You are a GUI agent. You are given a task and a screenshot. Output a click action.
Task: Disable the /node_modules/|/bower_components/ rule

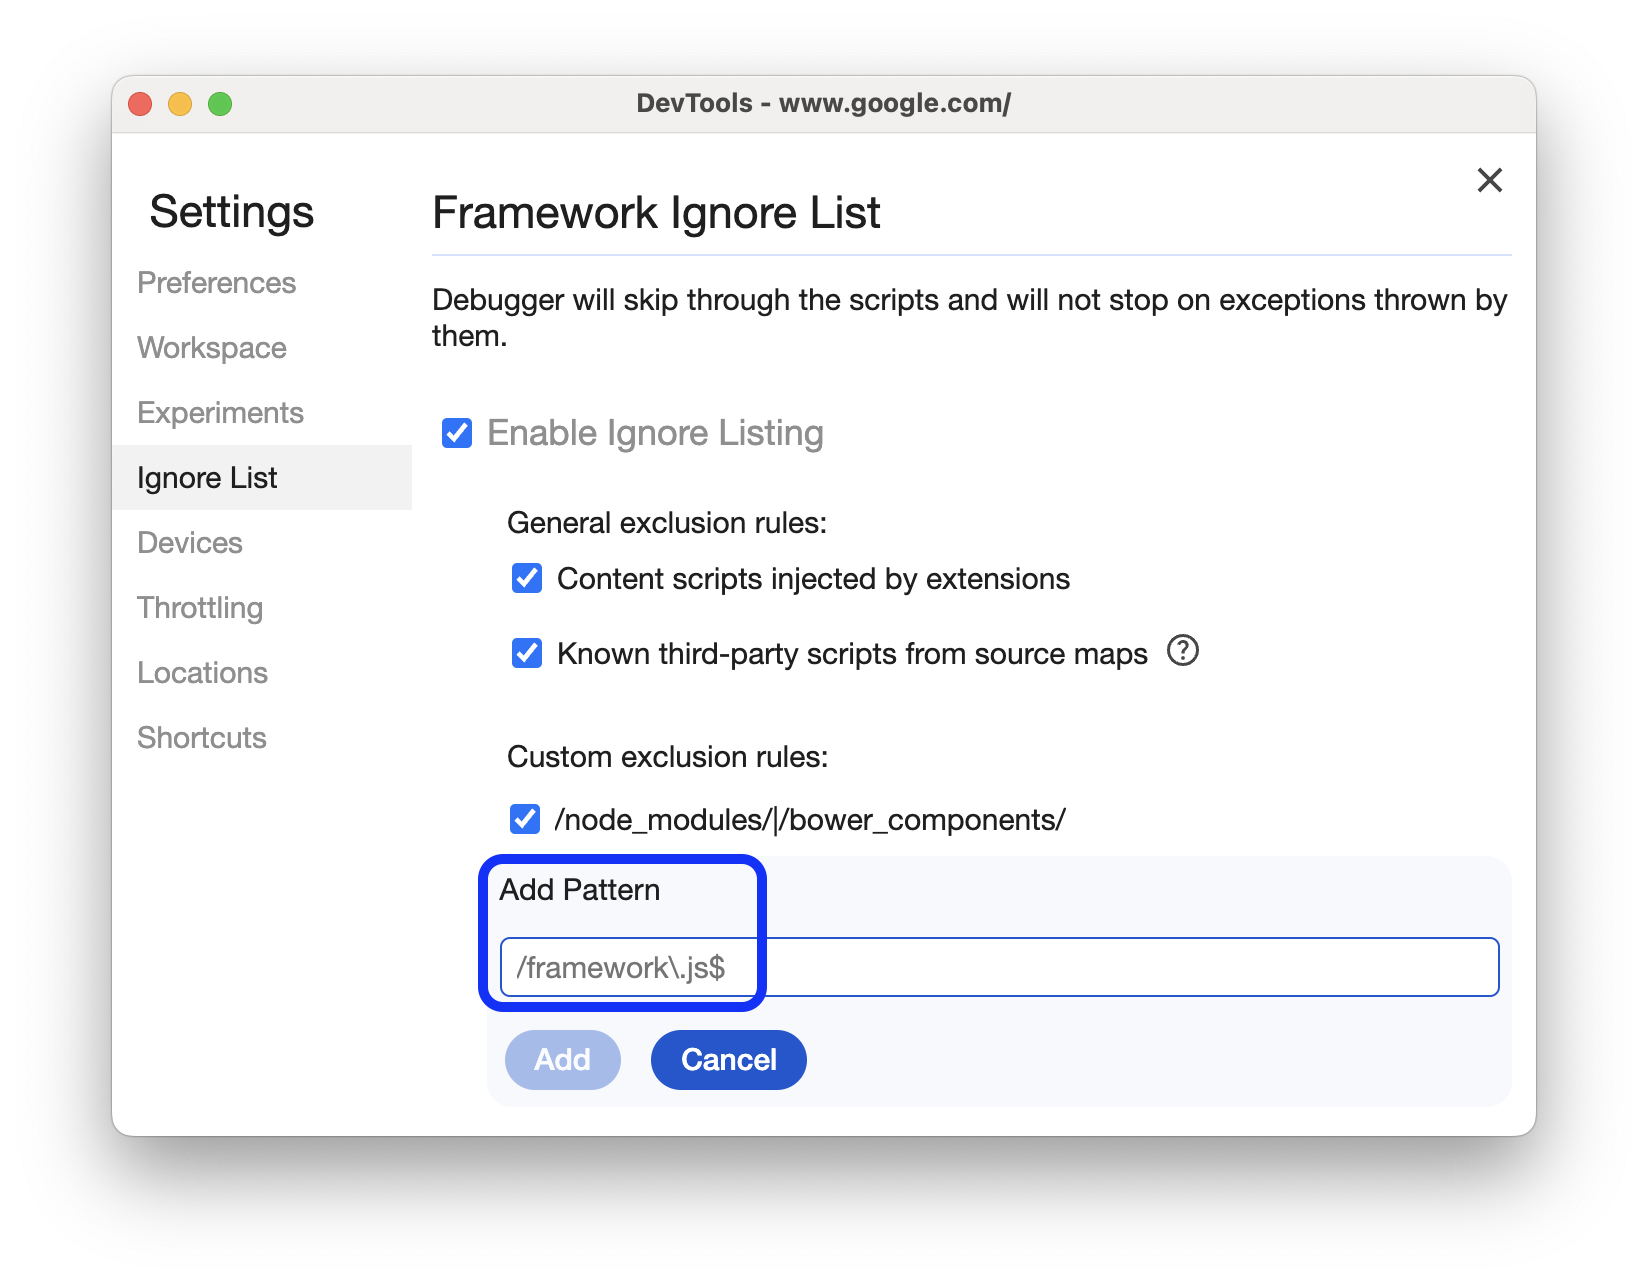tap(524, 820)
